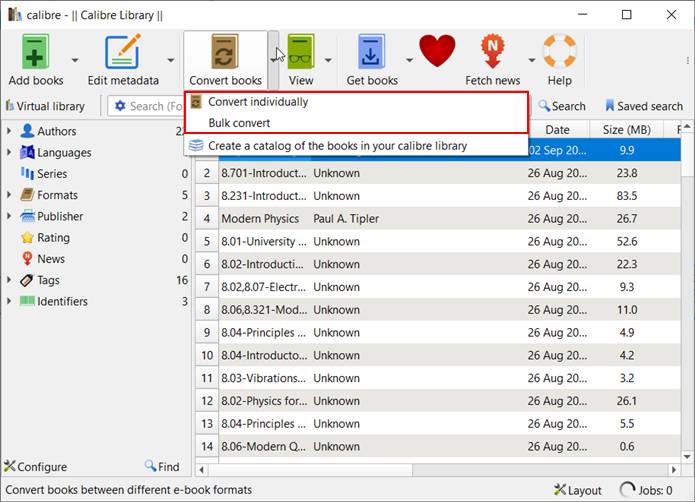Choose Bulk convert from menu
This screenshot has height=502, width=695.
click(x=356, y=123)
